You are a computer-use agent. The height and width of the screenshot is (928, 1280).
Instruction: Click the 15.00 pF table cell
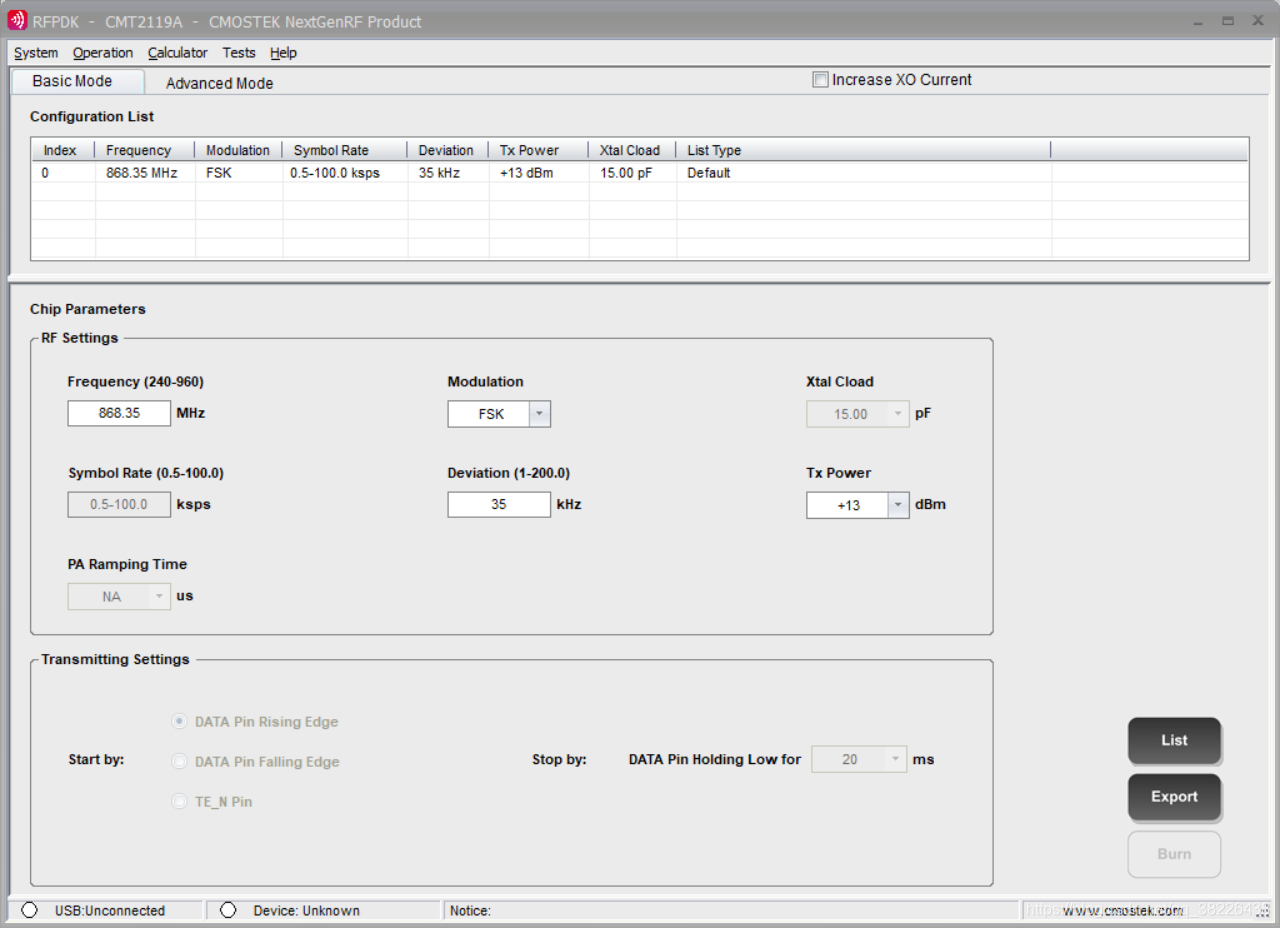[x=633, y=173]
